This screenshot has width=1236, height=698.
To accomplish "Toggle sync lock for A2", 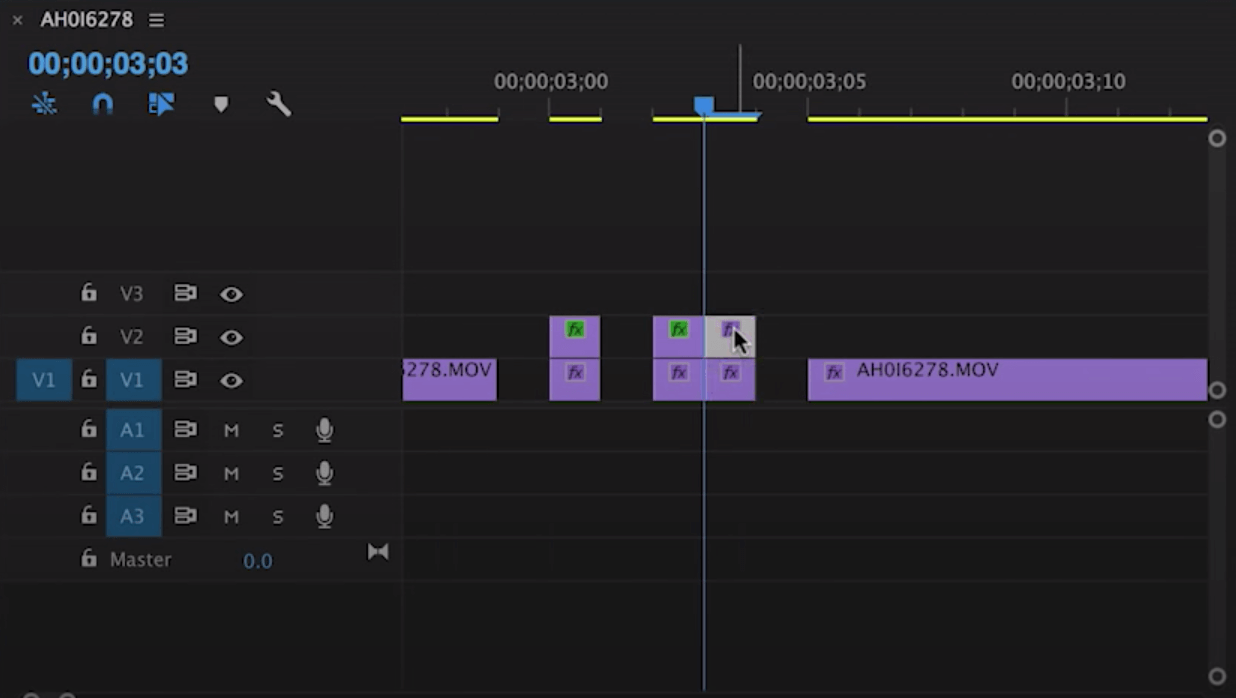I will tap(185, 473).
